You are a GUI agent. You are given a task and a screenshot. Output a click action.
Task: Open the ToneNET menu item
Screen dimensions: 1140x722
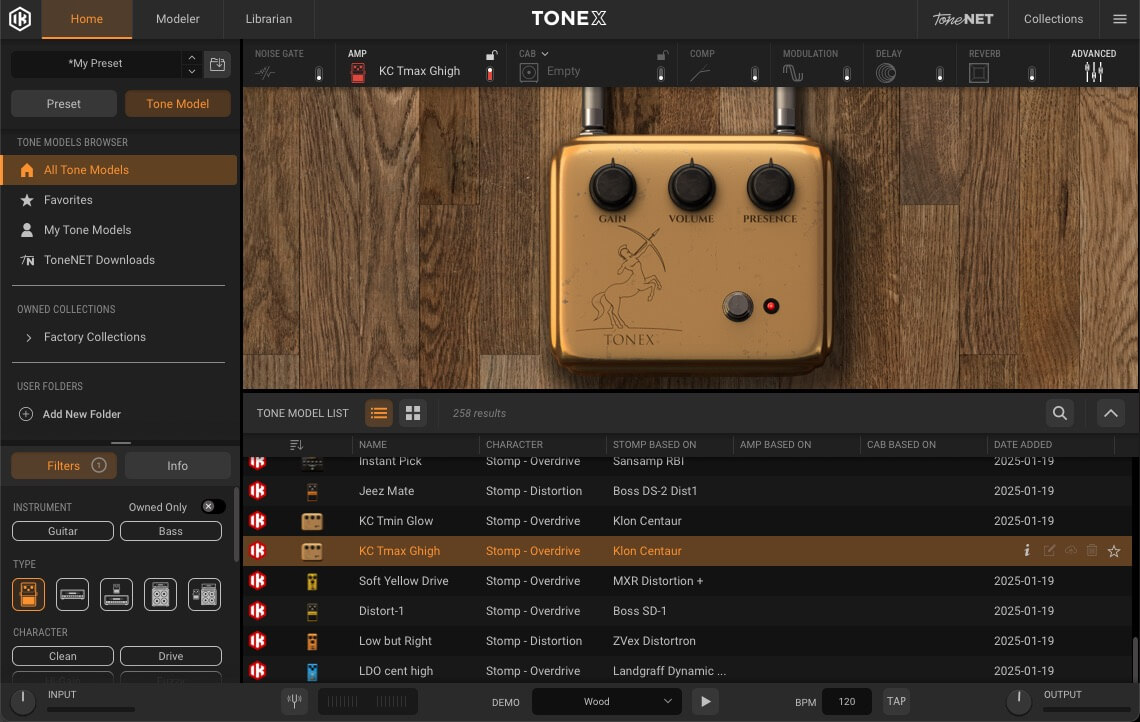click(x=961, y=18)
